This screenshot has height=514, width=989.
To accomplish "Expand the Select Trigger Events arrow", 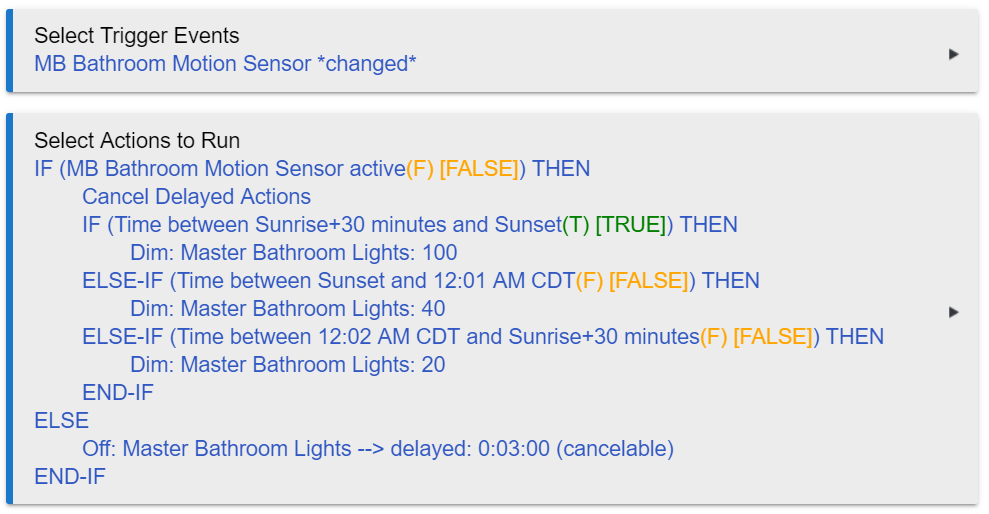I will click(x=953, y=54).
